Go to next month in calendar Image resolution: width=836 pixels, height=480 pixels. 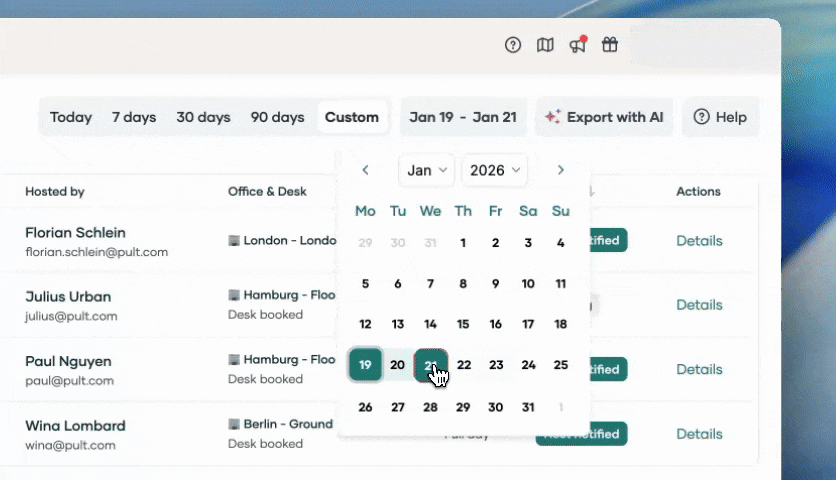561,170
